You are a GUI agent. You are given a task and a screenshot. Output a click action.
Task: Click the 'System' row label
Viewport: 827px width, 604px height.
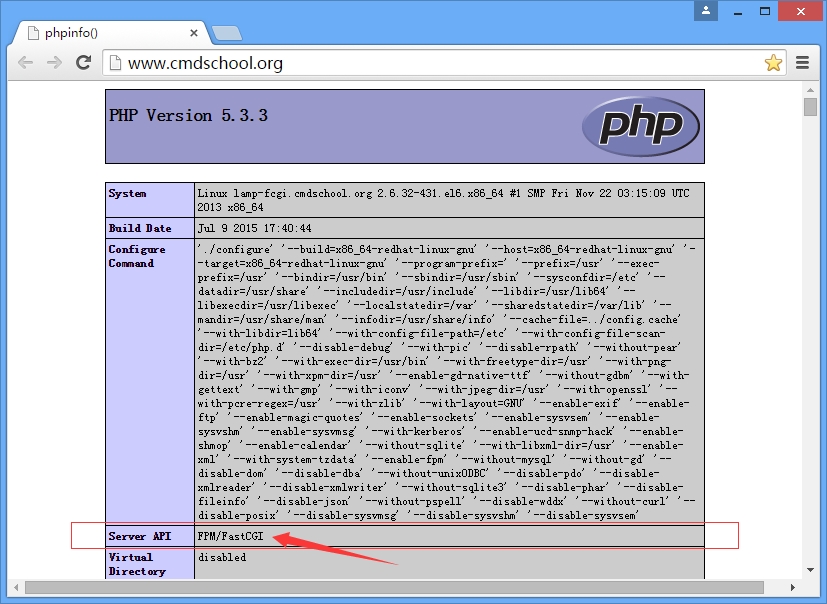click(x=127, y=193)
